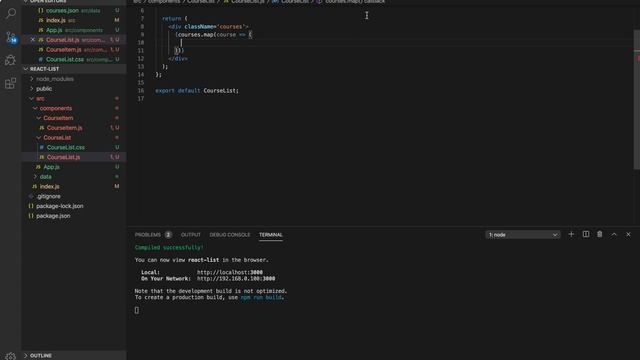Viewport: 640px width, 360px height.
Task: Open index.js in open editors list
Action: pos(73,20)
